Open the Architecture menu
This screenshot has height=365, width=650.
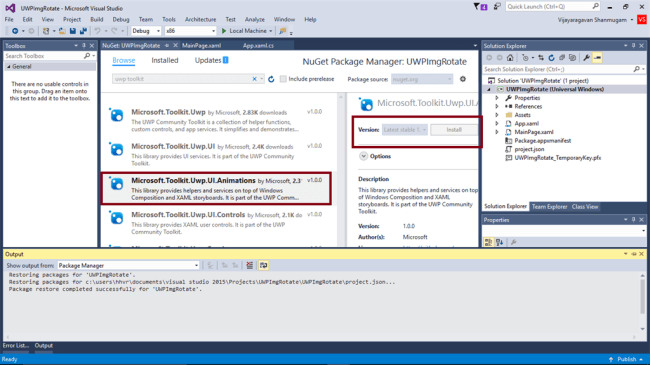(200, 19)
